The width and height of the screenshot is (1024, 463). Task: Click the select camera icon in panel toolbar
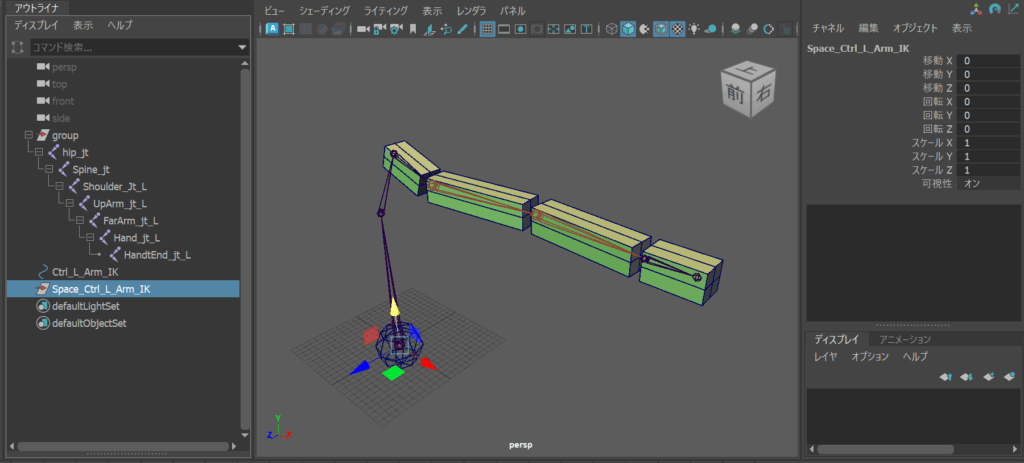pos(364,29)
